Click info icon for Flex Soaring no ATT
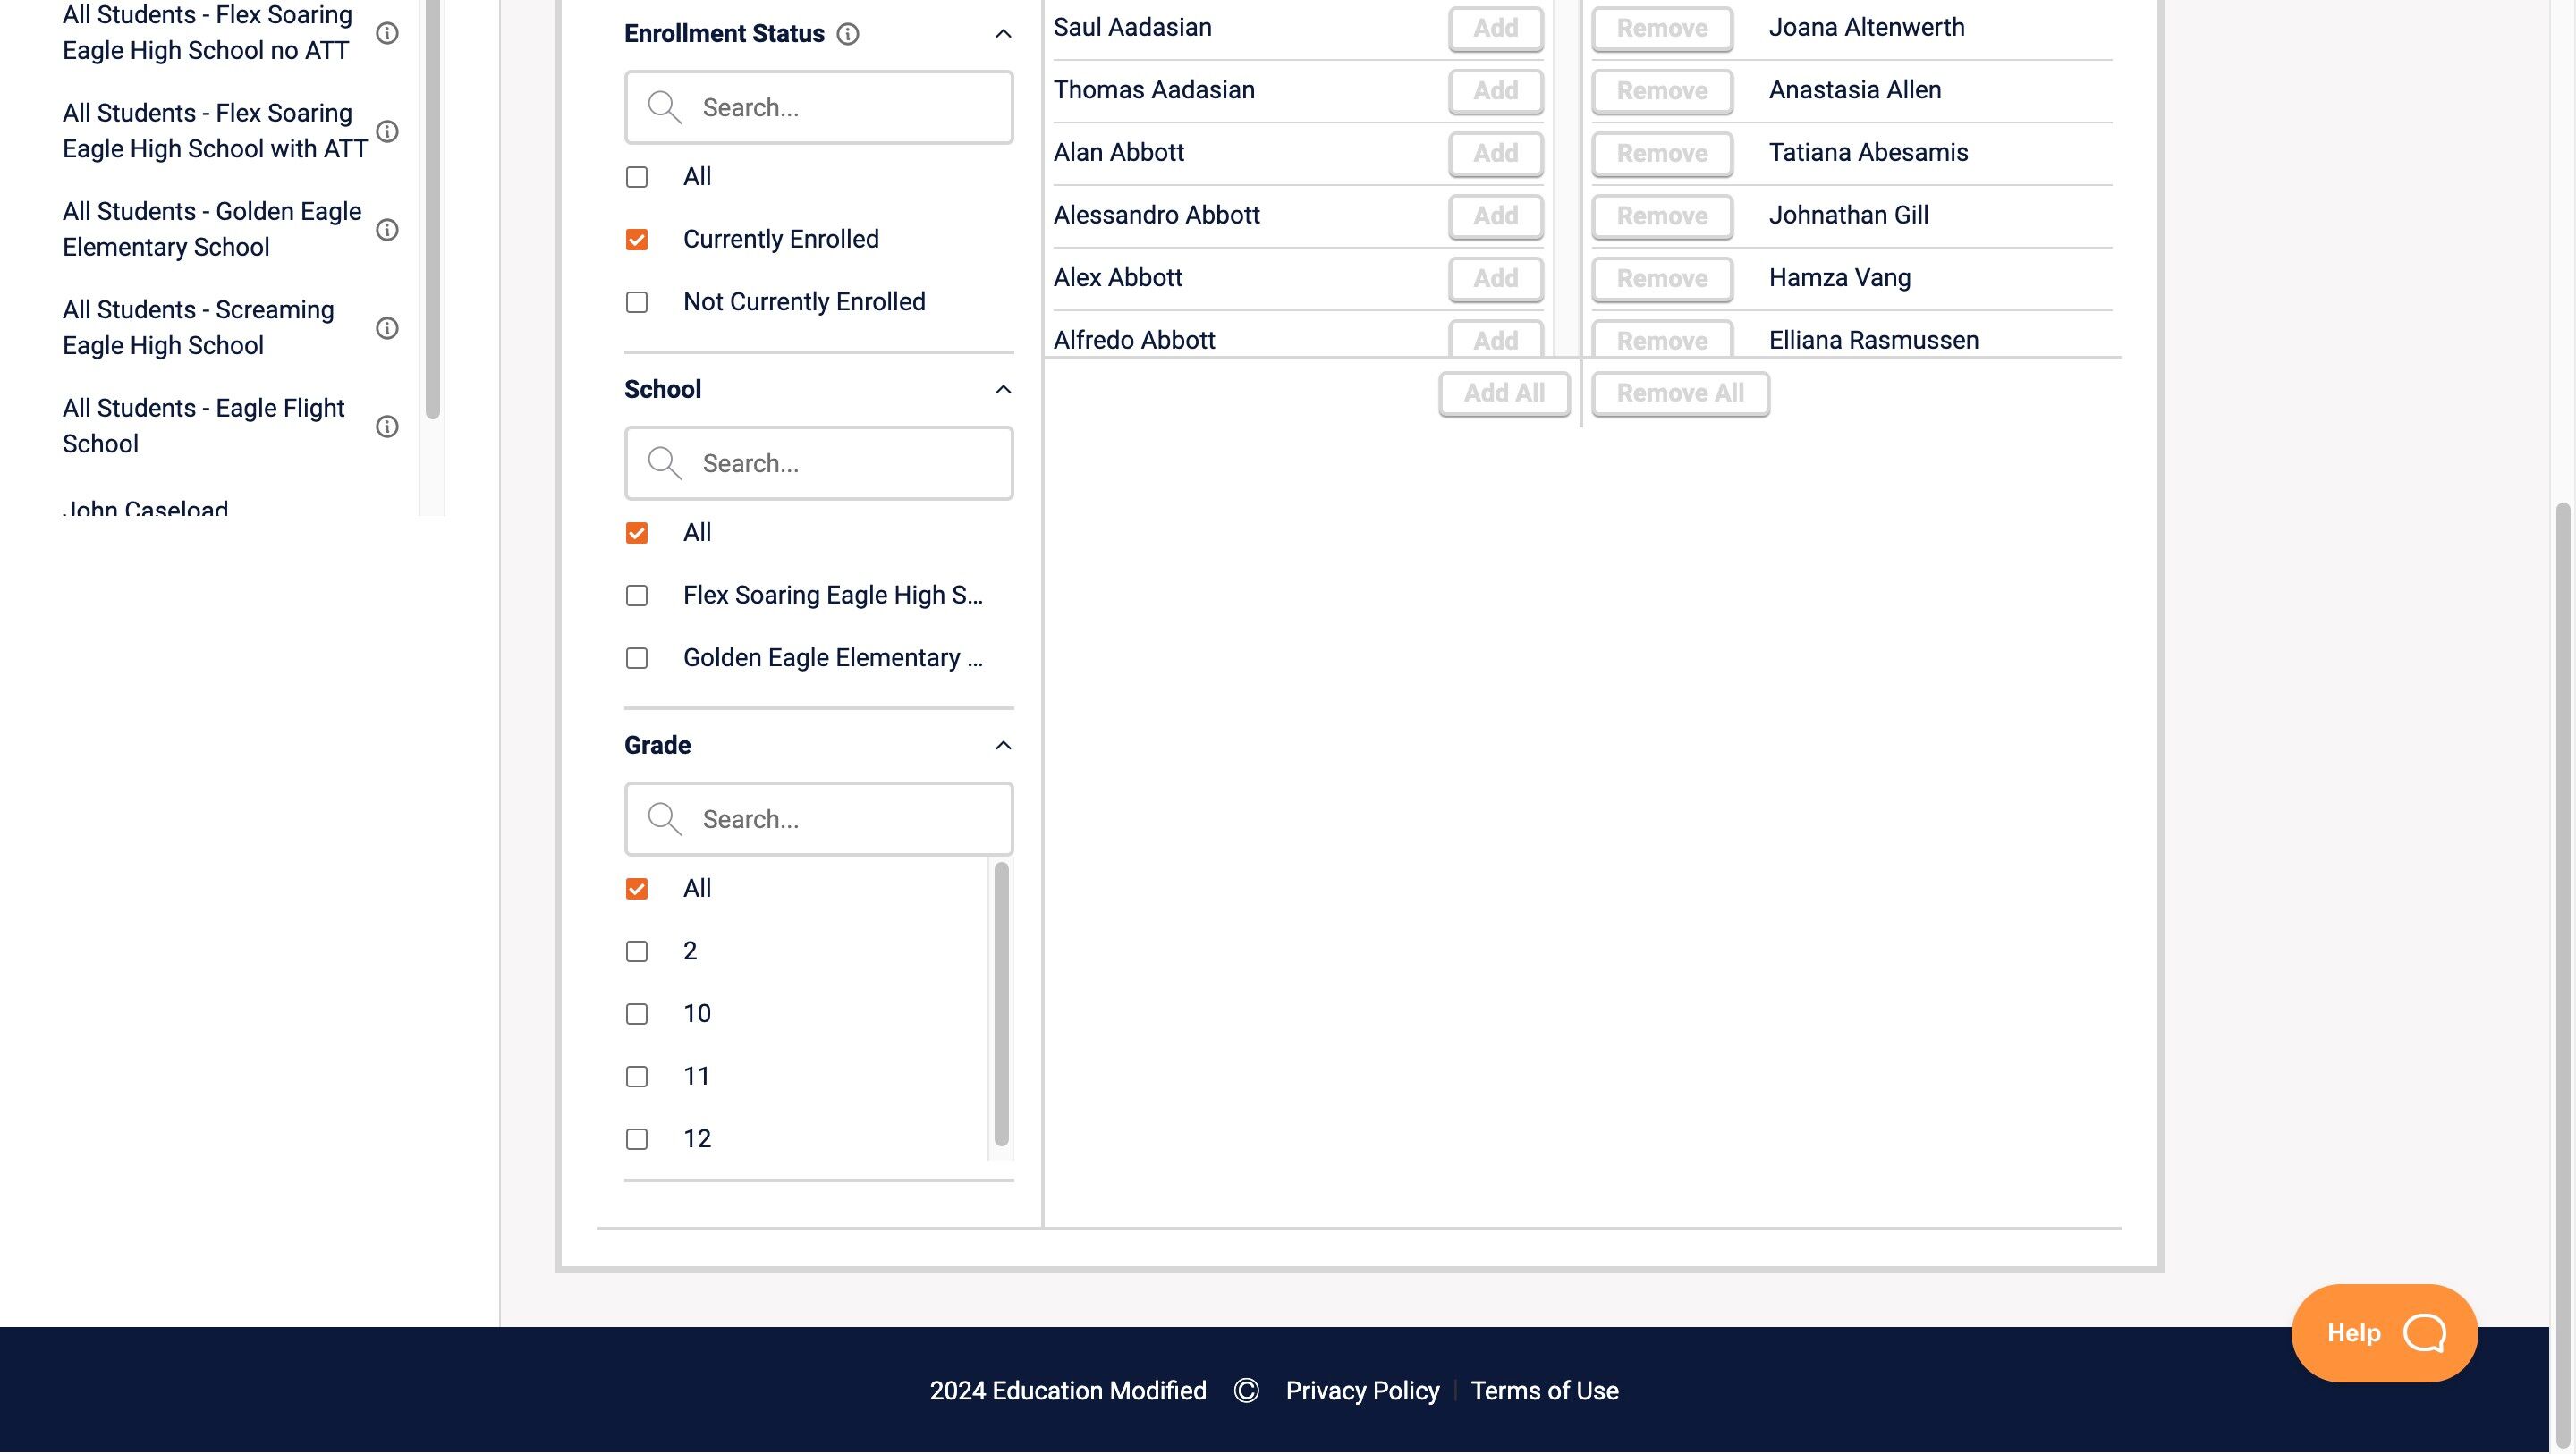Viewport: 2576px width, 1454px height. coord(387,34)
